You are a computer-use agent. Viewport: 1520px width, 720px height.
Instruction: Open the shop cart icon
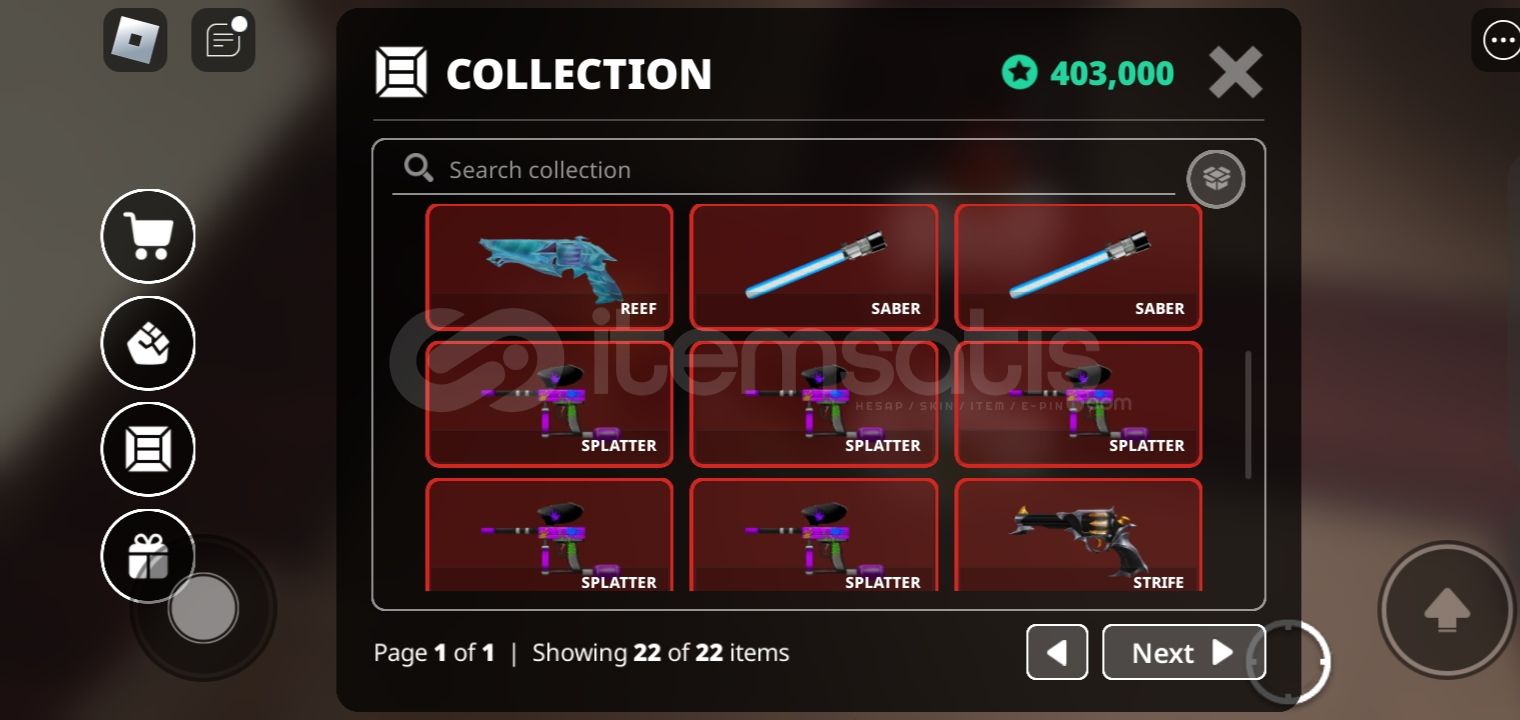click(148, 236)
